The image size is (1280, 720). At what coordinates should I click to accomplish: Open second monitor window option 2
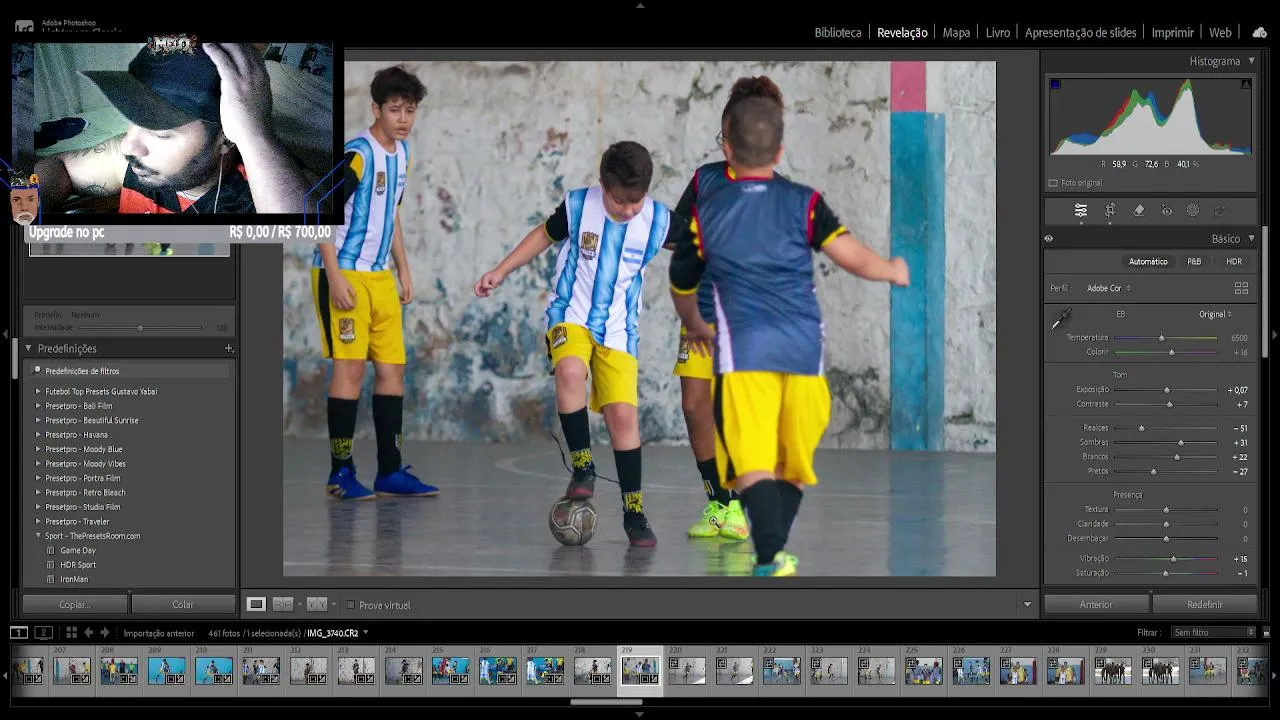[x=43, y=632]
